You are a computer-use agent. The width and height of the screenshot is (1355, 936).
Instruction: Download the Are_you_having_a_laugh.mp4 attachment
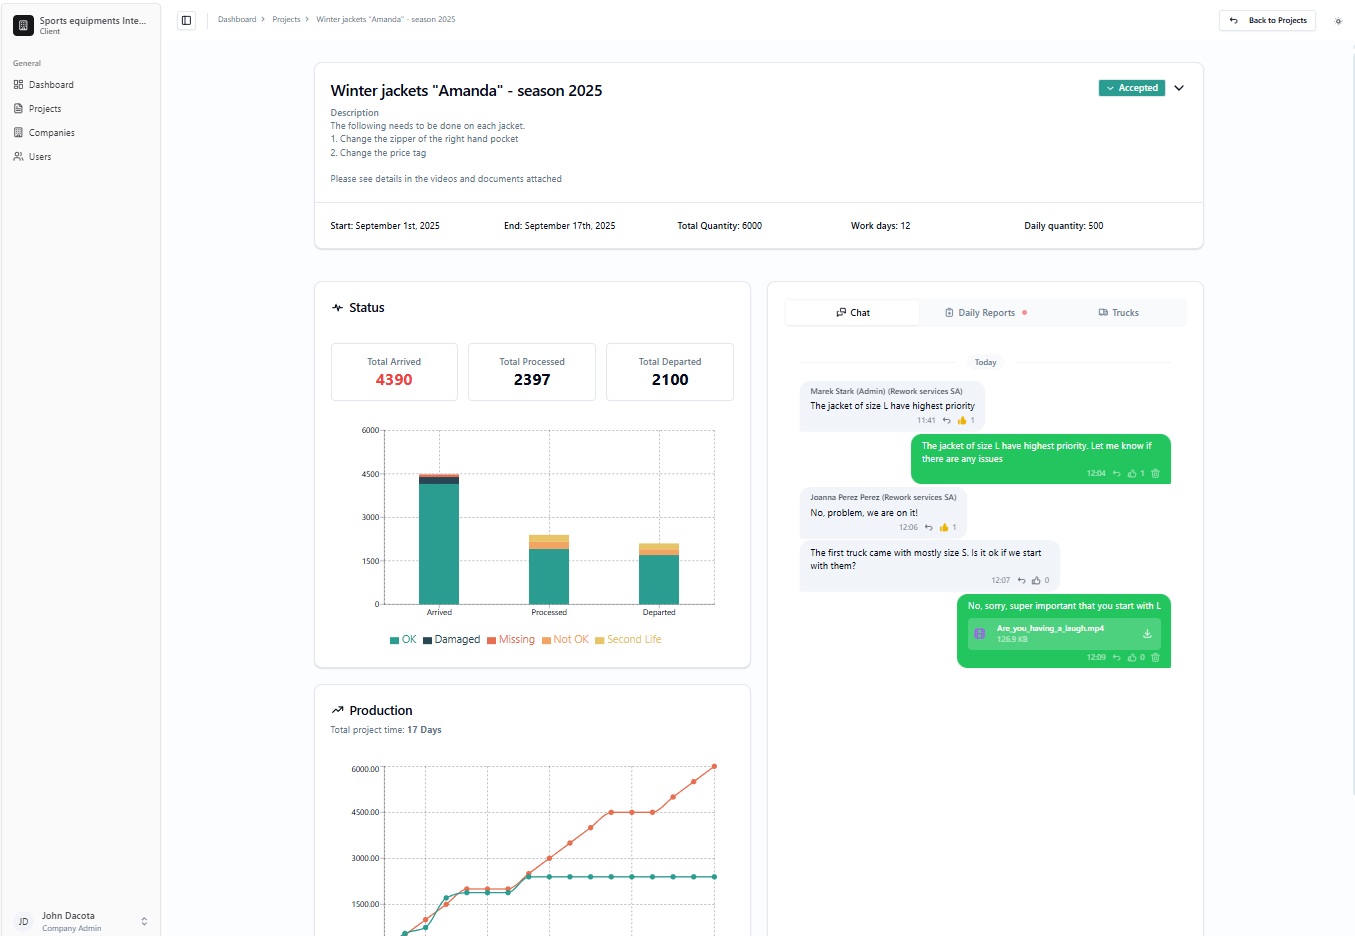pos(1147,634)
